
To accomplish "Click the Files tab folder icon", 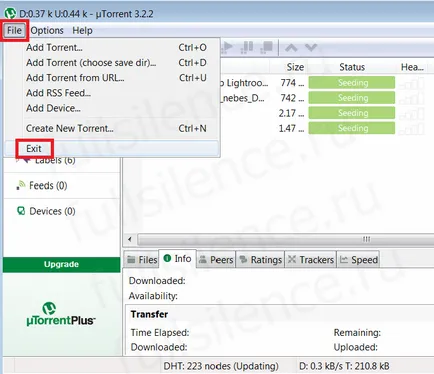I will pos(132,259).
